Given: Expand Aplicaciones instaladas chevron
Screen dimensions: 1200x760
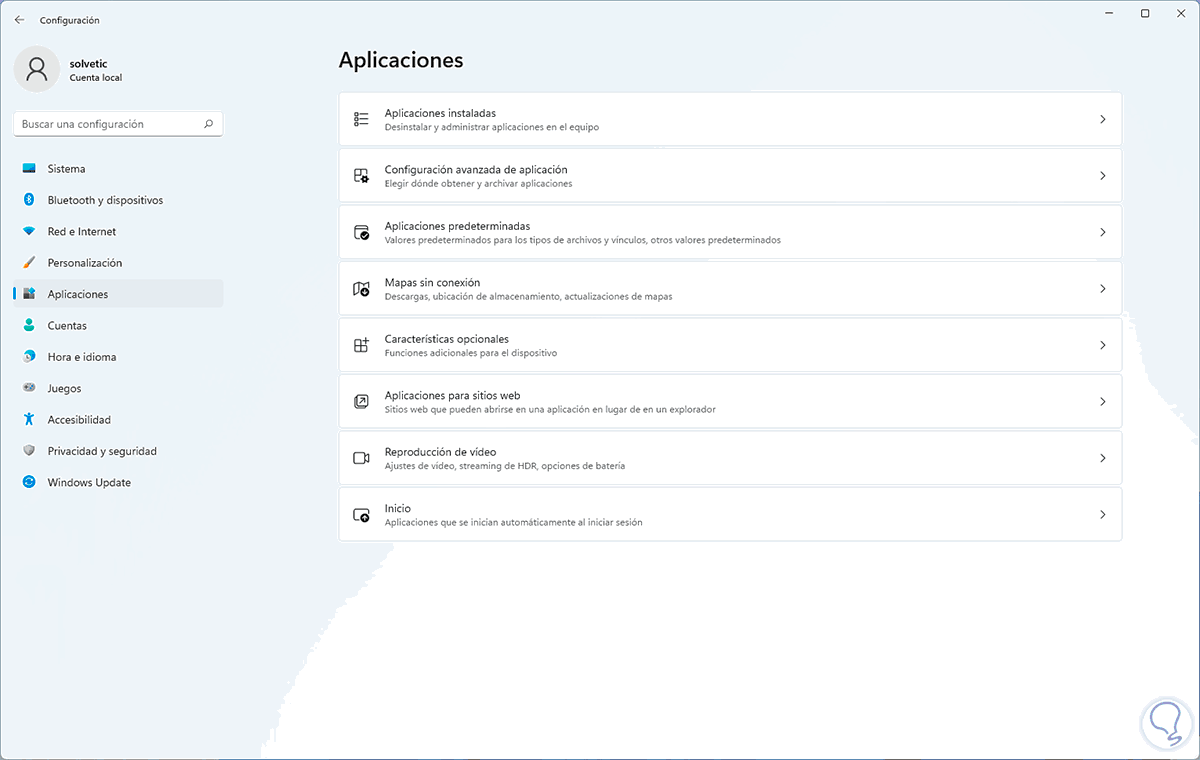Looking at the screenshot, I should (1102, 119).
